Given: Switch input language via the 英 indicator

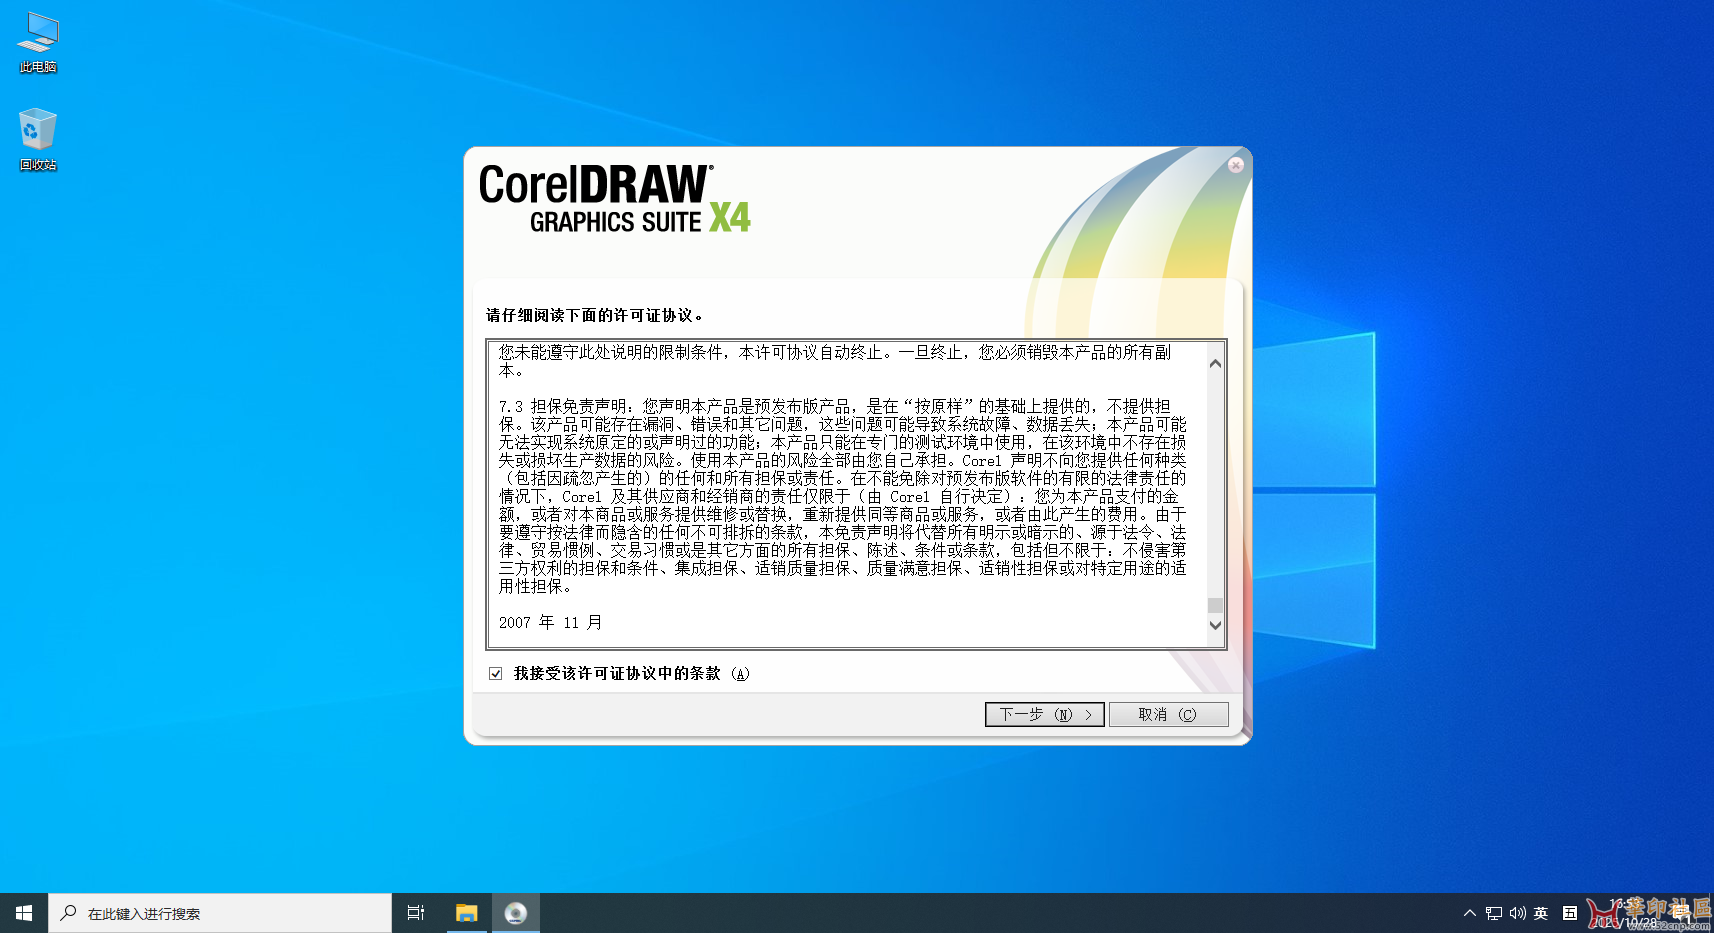Looking at the screenshot, I should pos(1541,912).
